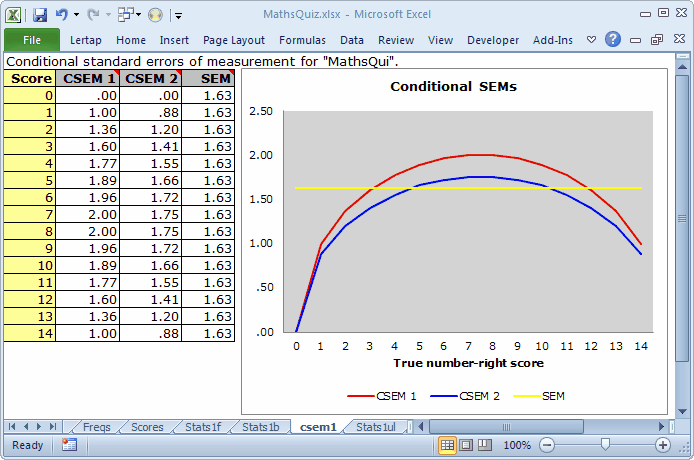Select the title cell about conditional standard errors
The height and width of the screenshot is (460, 694).
pyautogui.click(x=202, y=61)
